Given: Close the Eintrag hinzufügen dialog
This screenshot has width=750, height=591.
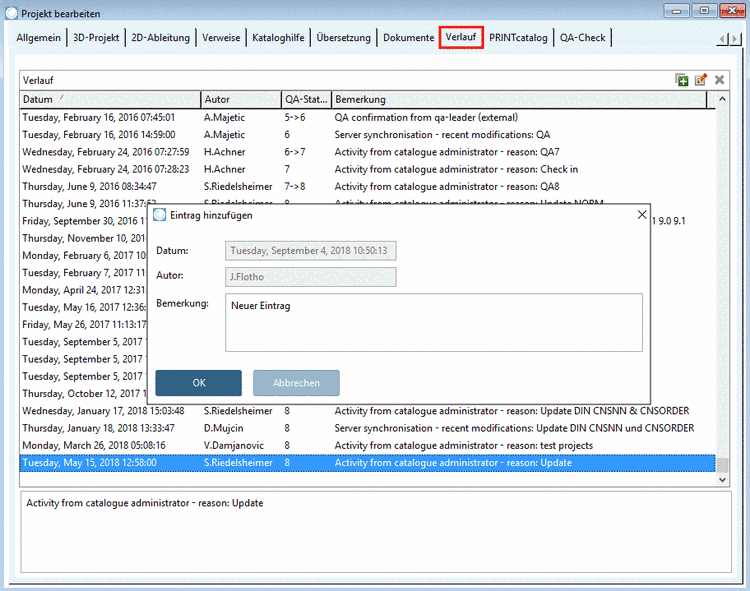Looking at the screenshot, I should pos(642,215).
